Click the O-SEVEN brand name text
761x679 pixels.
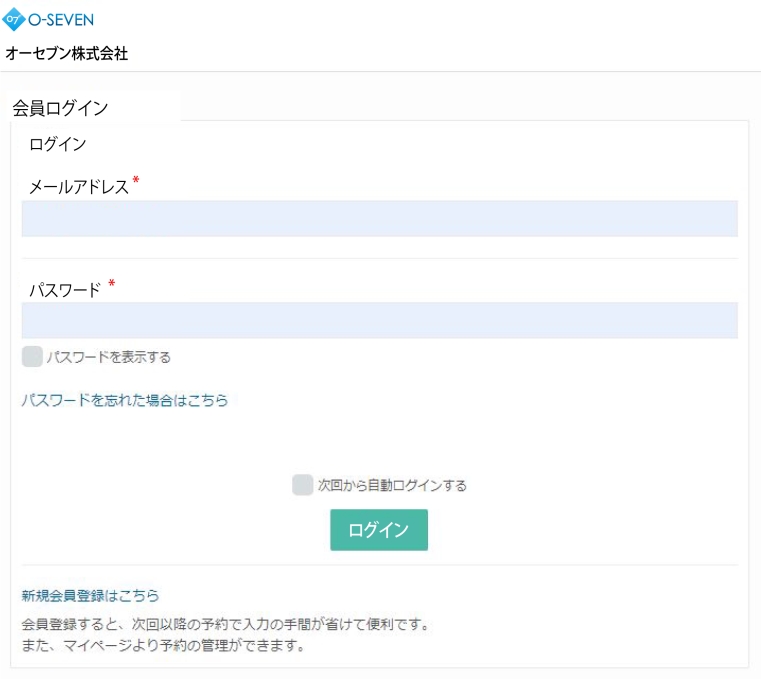61,19
